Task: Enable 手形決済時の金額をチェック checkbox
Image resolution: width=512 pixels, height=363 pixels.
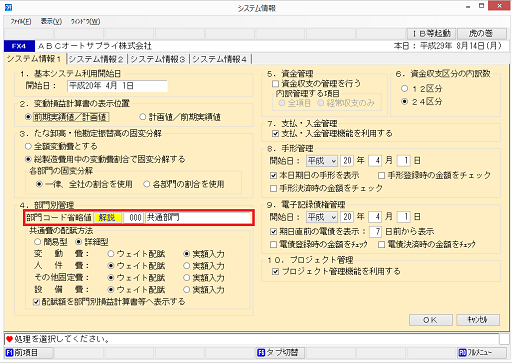Action: point(326,188)
